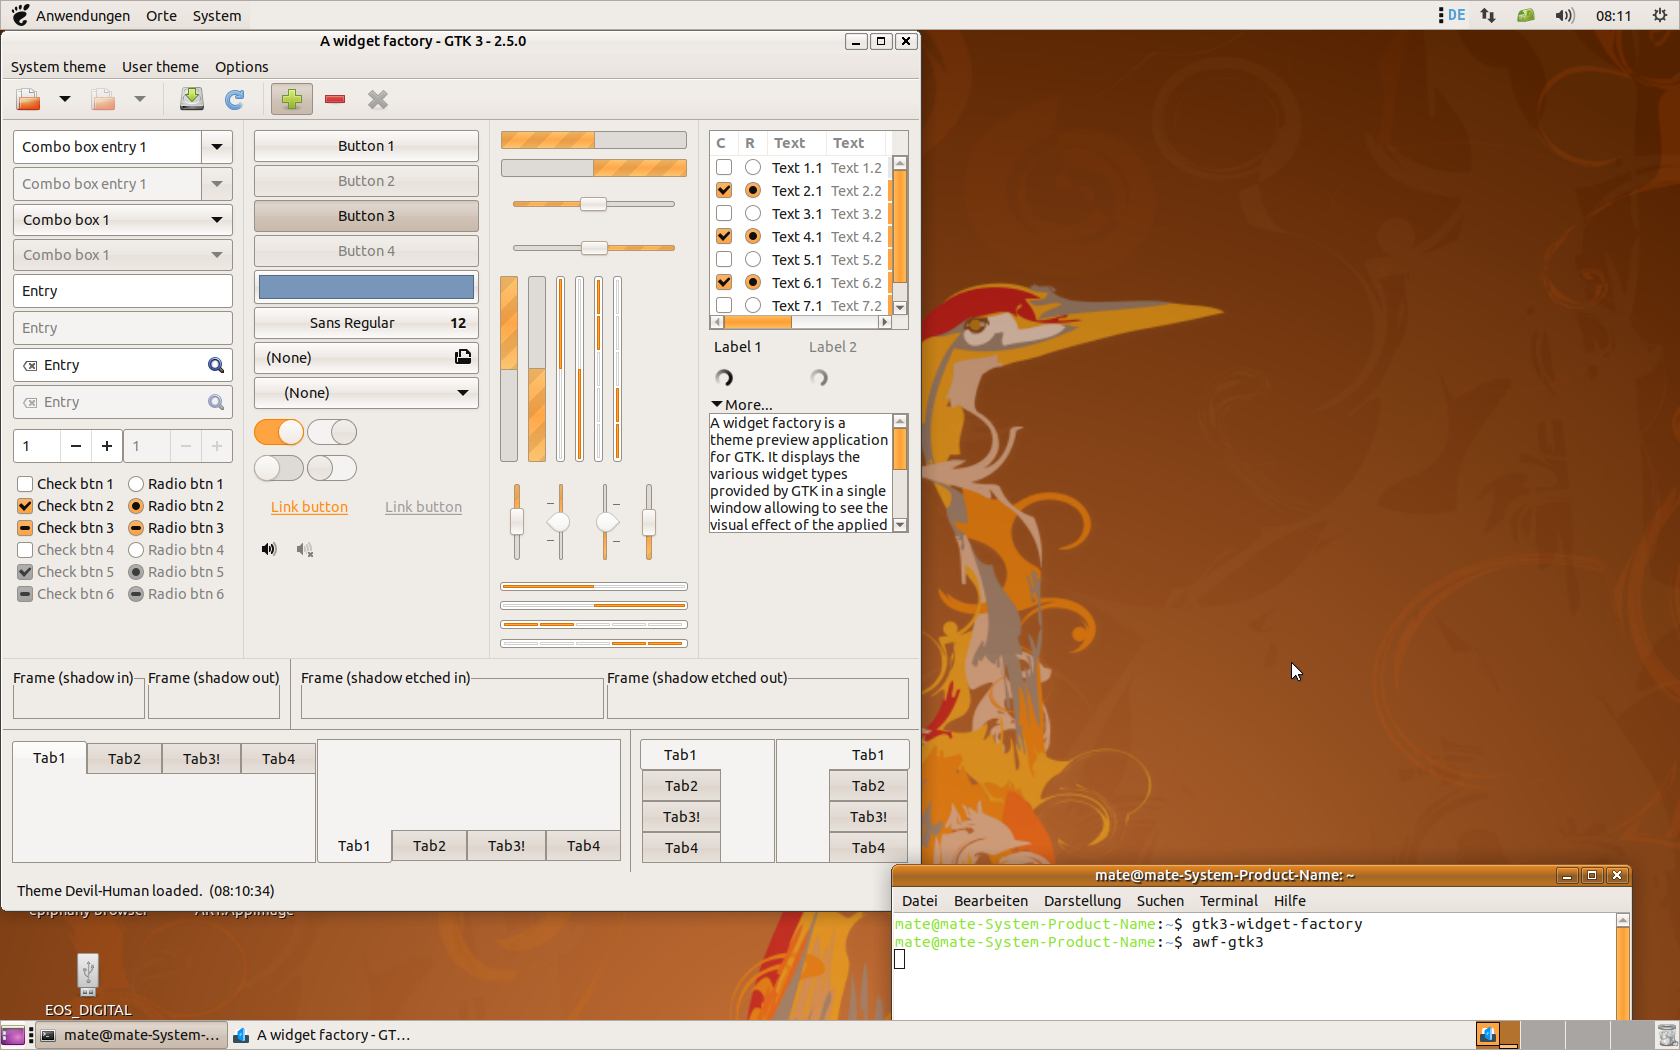Viewport: 1680px width, 1050px height.
Task: Enable Check btn 1 checkbox
Action: tap(25, 484)
